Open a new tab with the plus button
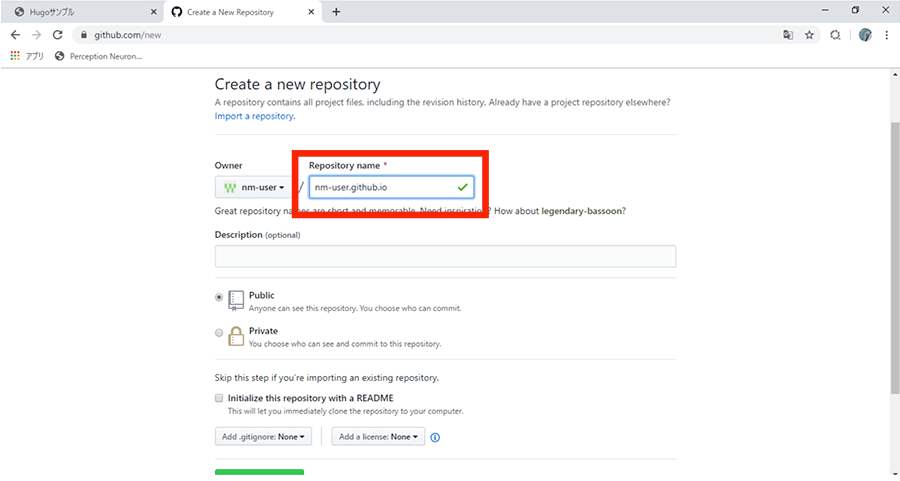Screen dimensions: 900x481 (336, 12)
